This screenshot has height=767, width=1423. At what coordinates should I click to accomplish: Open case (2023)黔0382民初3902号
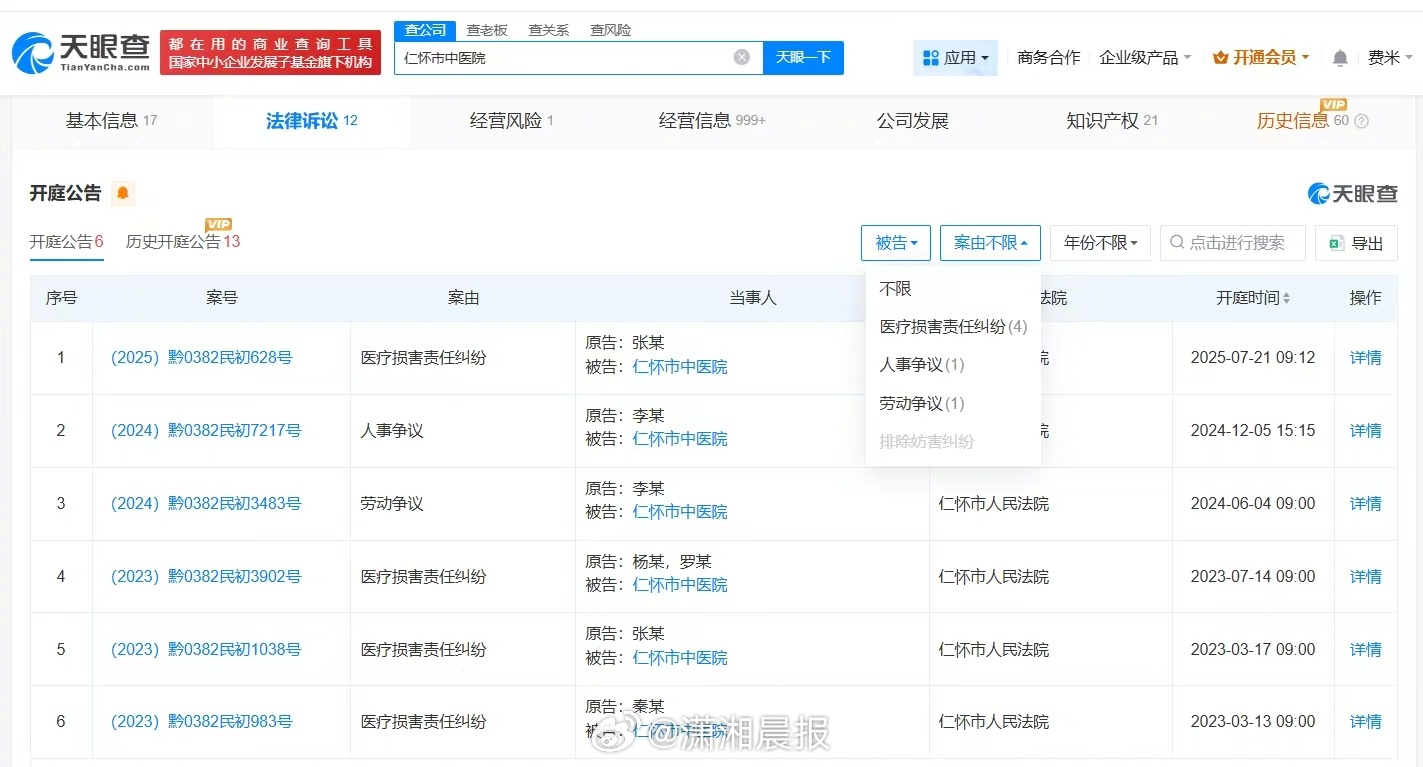point(205,577)
